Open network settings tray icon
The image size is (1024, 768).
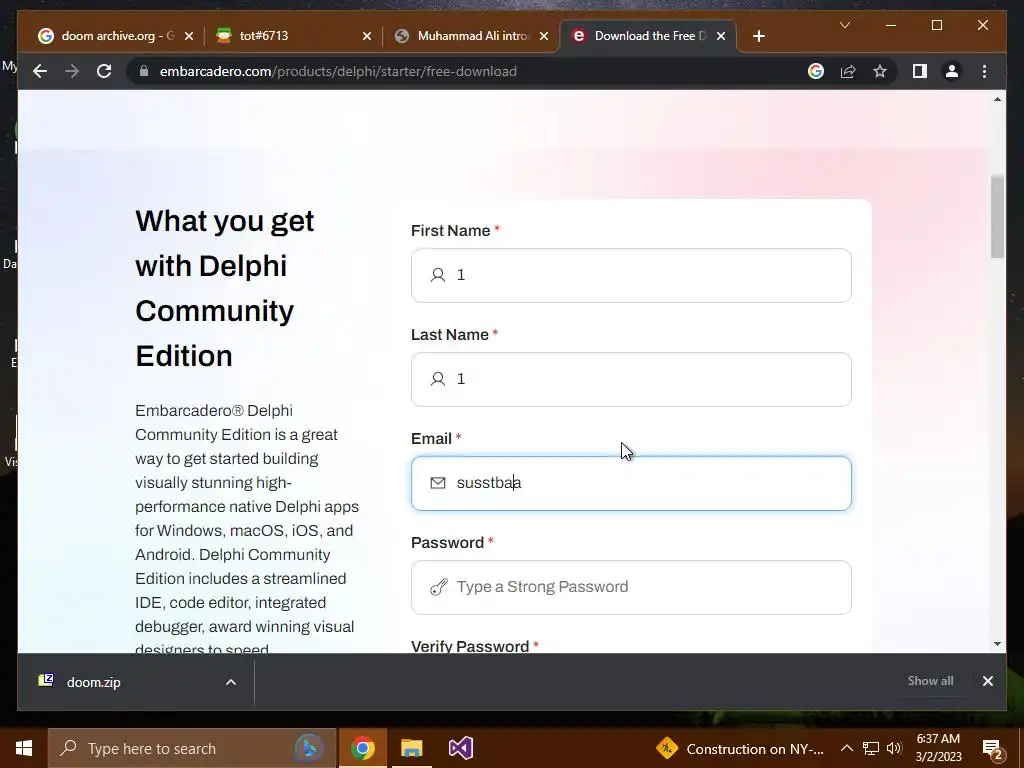(x=871, y=748)
